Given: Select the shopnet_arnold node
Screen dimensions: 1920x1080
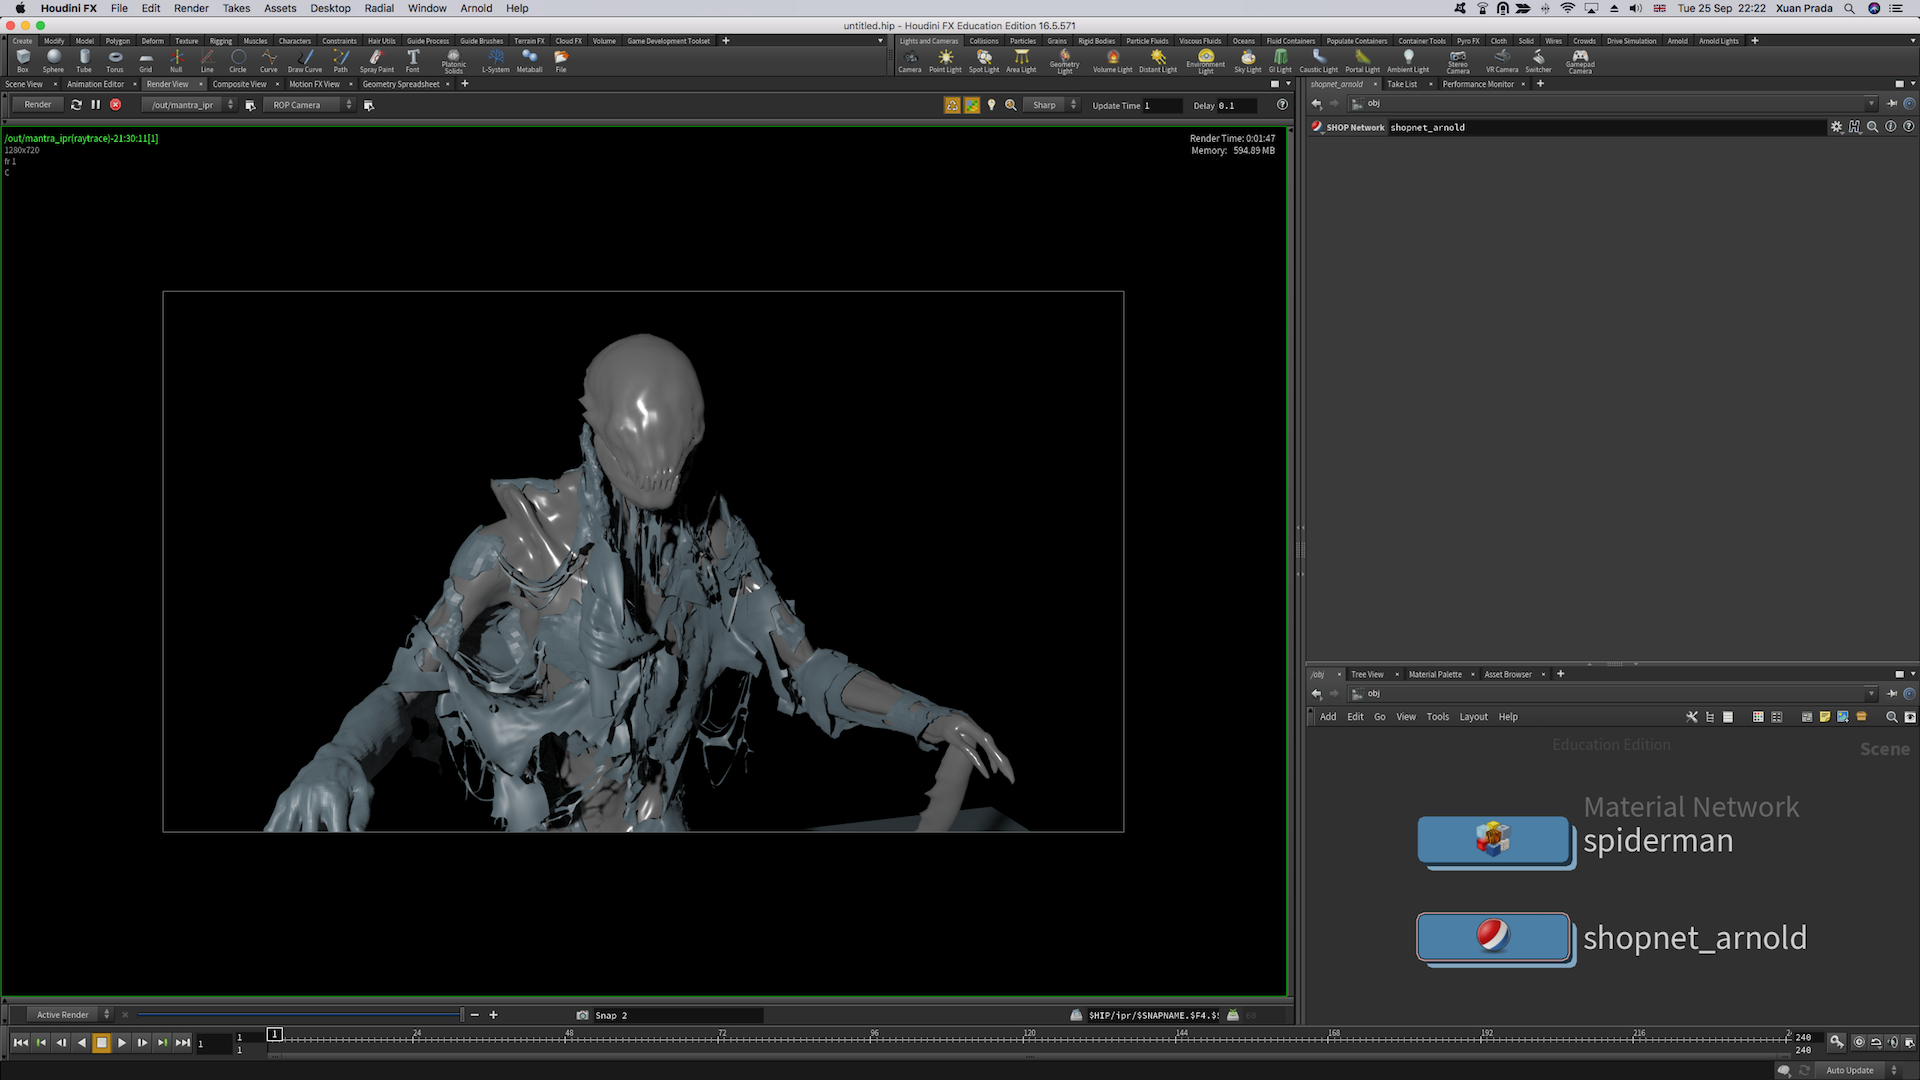Looking at the screenshot, I should [1493, 937].
